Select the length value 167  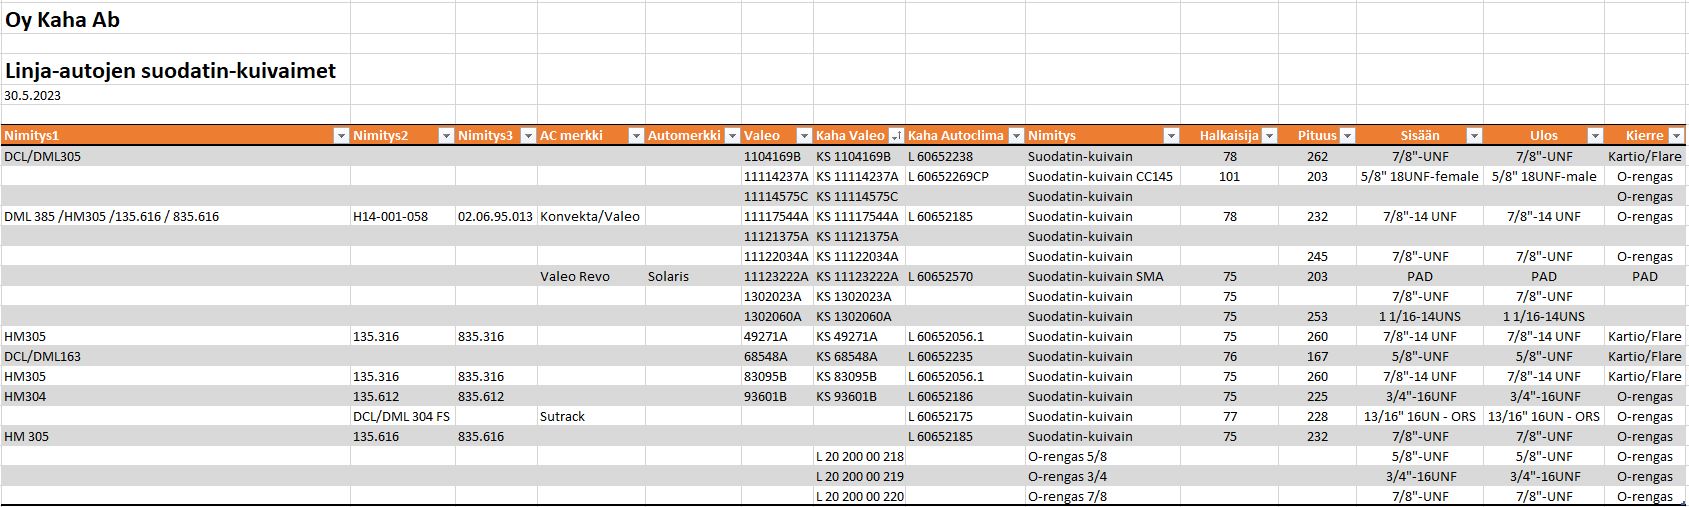pos(1317,357)
